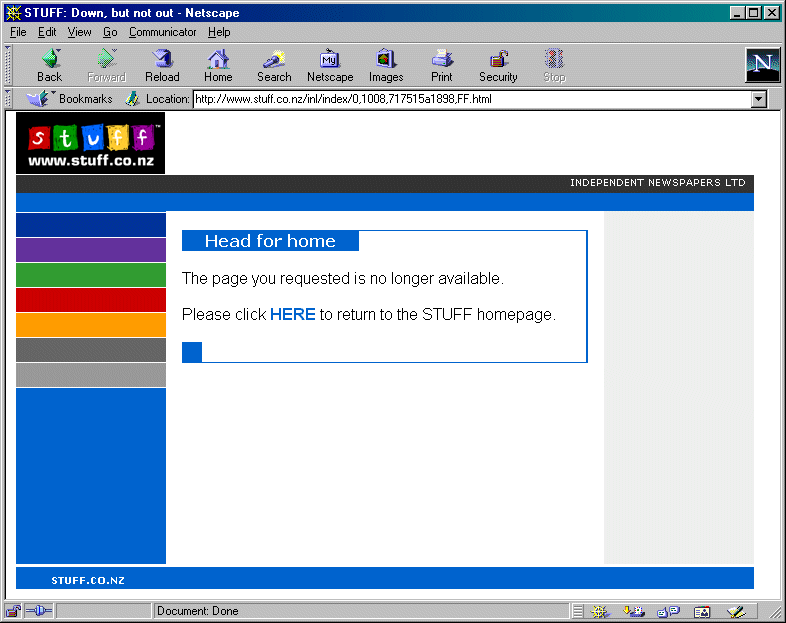Collapse the navigation toolbar using its grip handle

click(x=9, y=66)
